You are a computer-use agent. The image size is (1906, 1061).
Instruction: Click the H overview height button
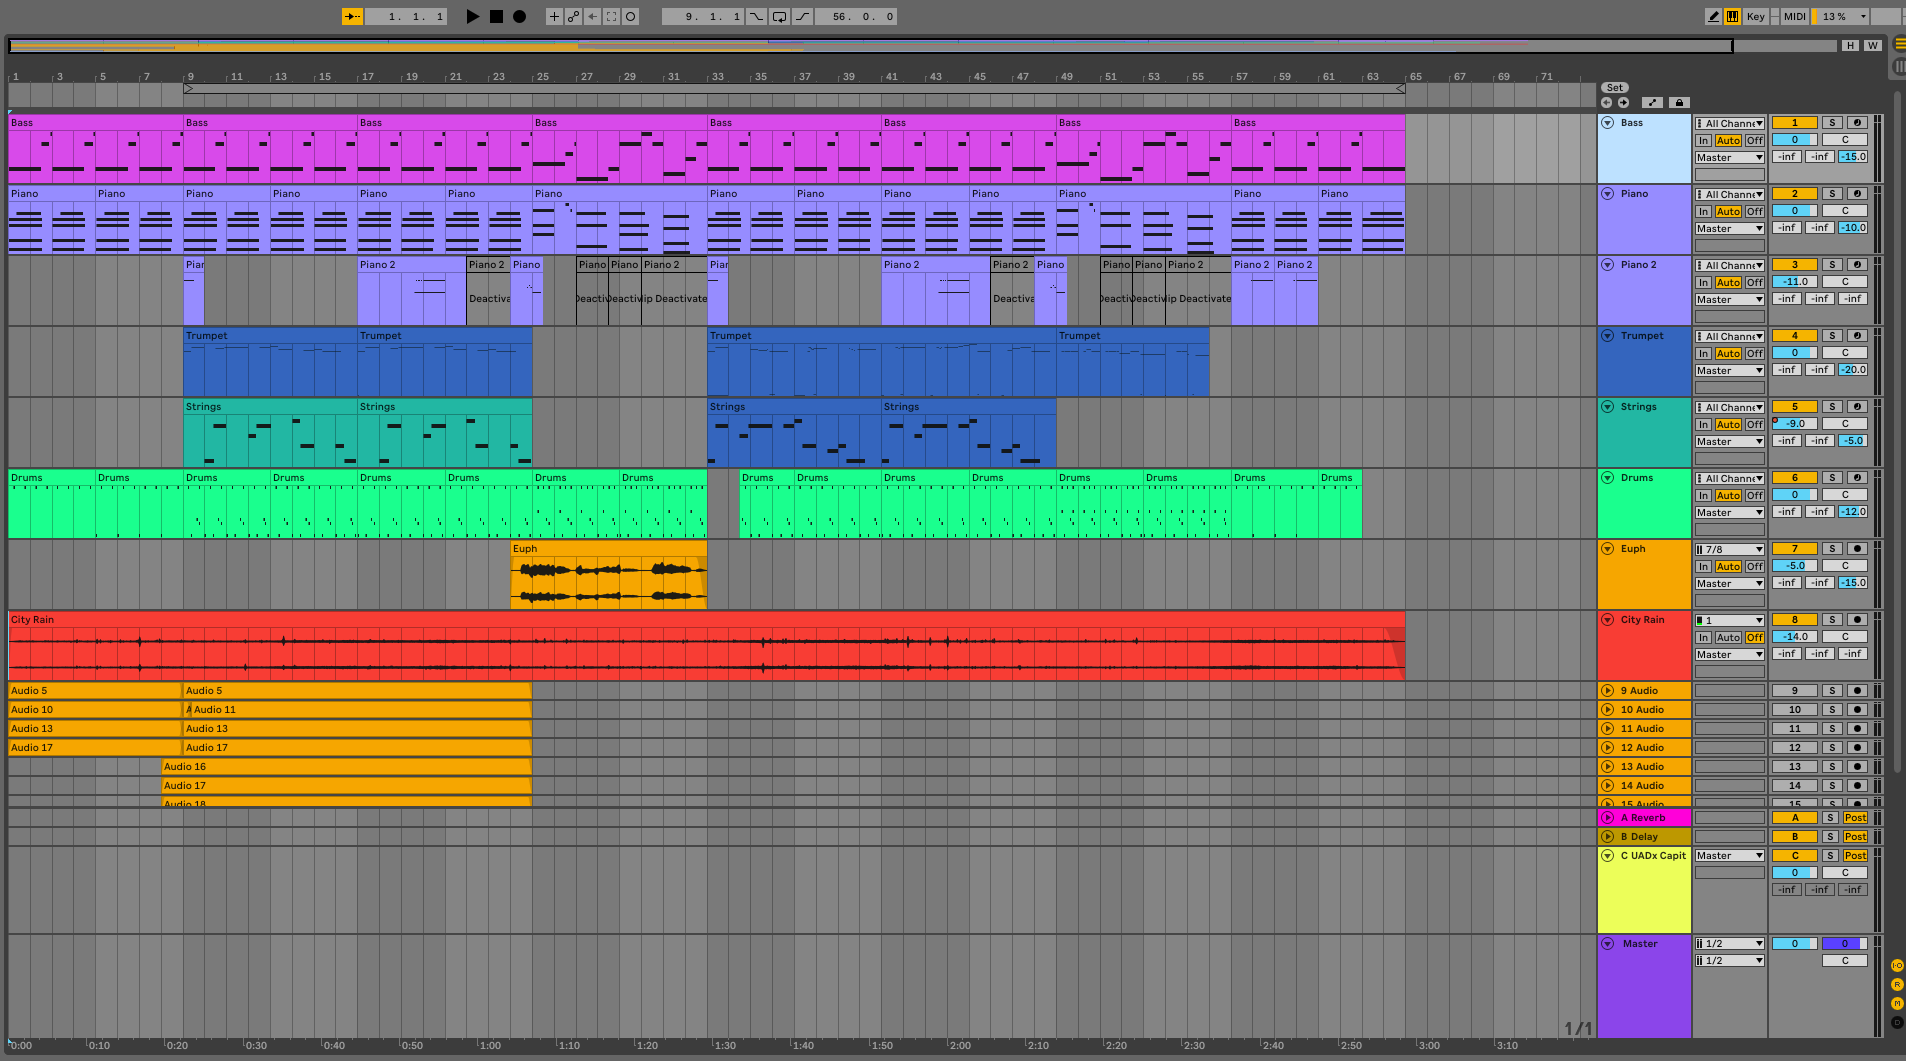[x=1851, y=45]
